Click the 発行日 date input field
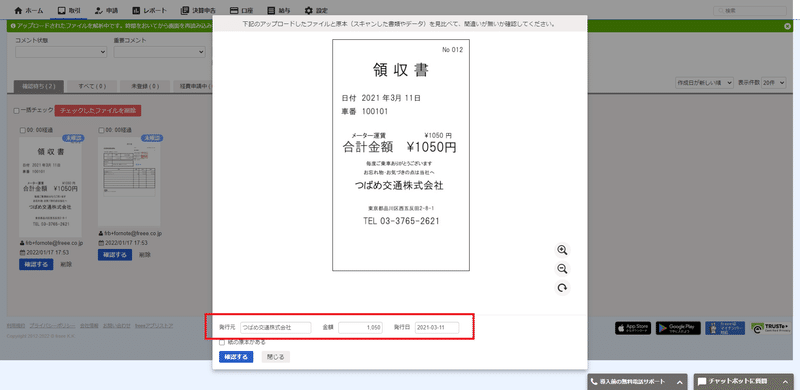800x390 pixels. 437,328
